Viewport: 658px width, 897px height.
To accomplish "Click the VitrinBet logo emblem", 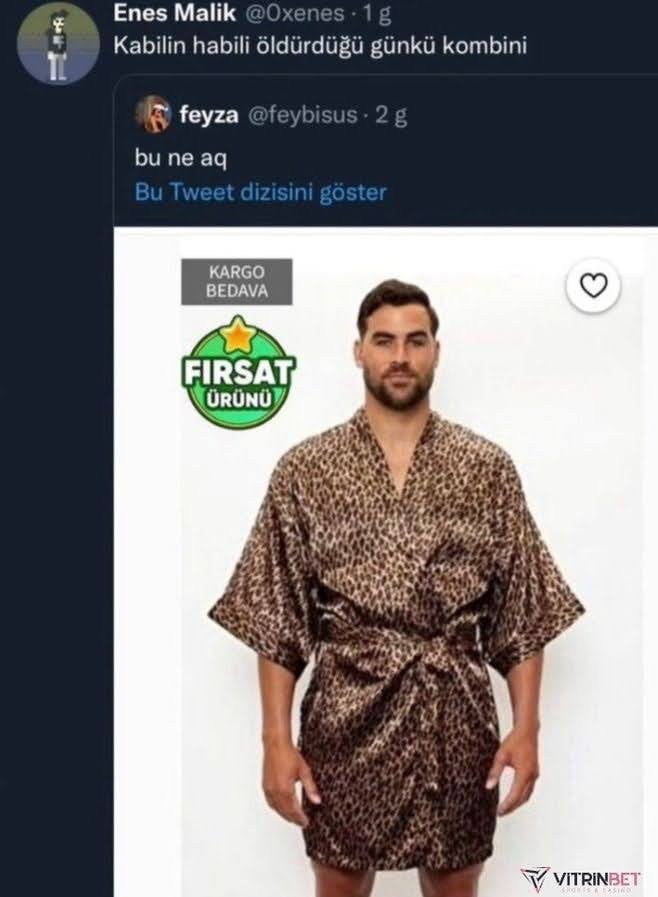I will (536, 878).
